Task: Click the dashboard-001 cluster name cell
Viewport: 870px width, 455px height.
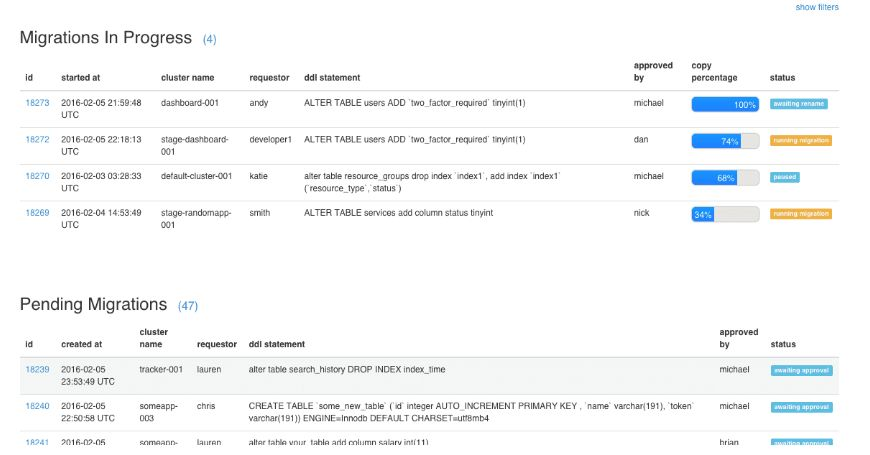Action: click(190, 103)
